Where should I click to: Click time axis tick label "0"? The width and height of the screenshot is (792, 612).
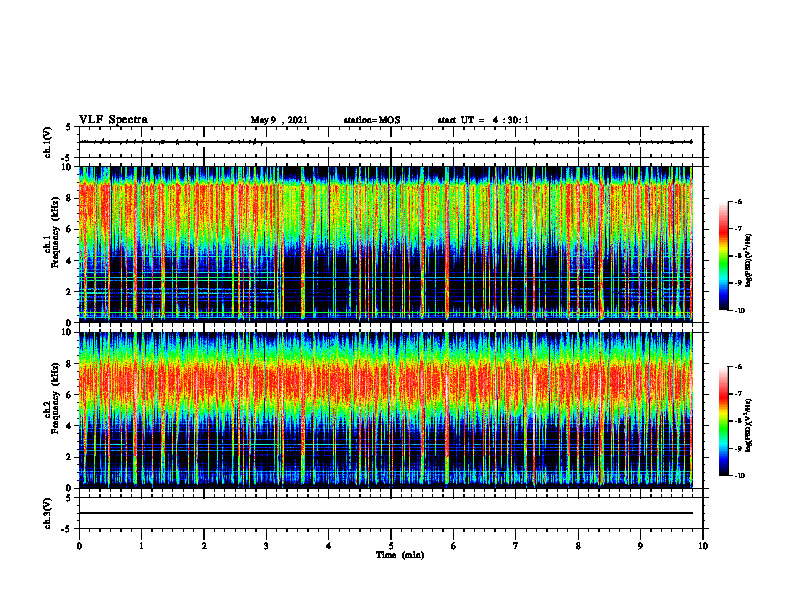point(79,546)
